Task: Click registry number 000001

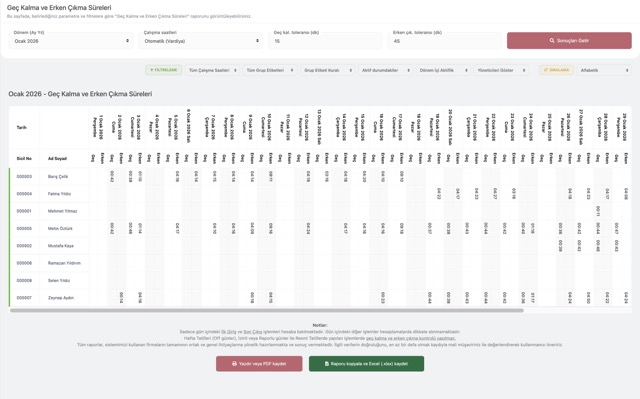Action: [x=24, y=211]
